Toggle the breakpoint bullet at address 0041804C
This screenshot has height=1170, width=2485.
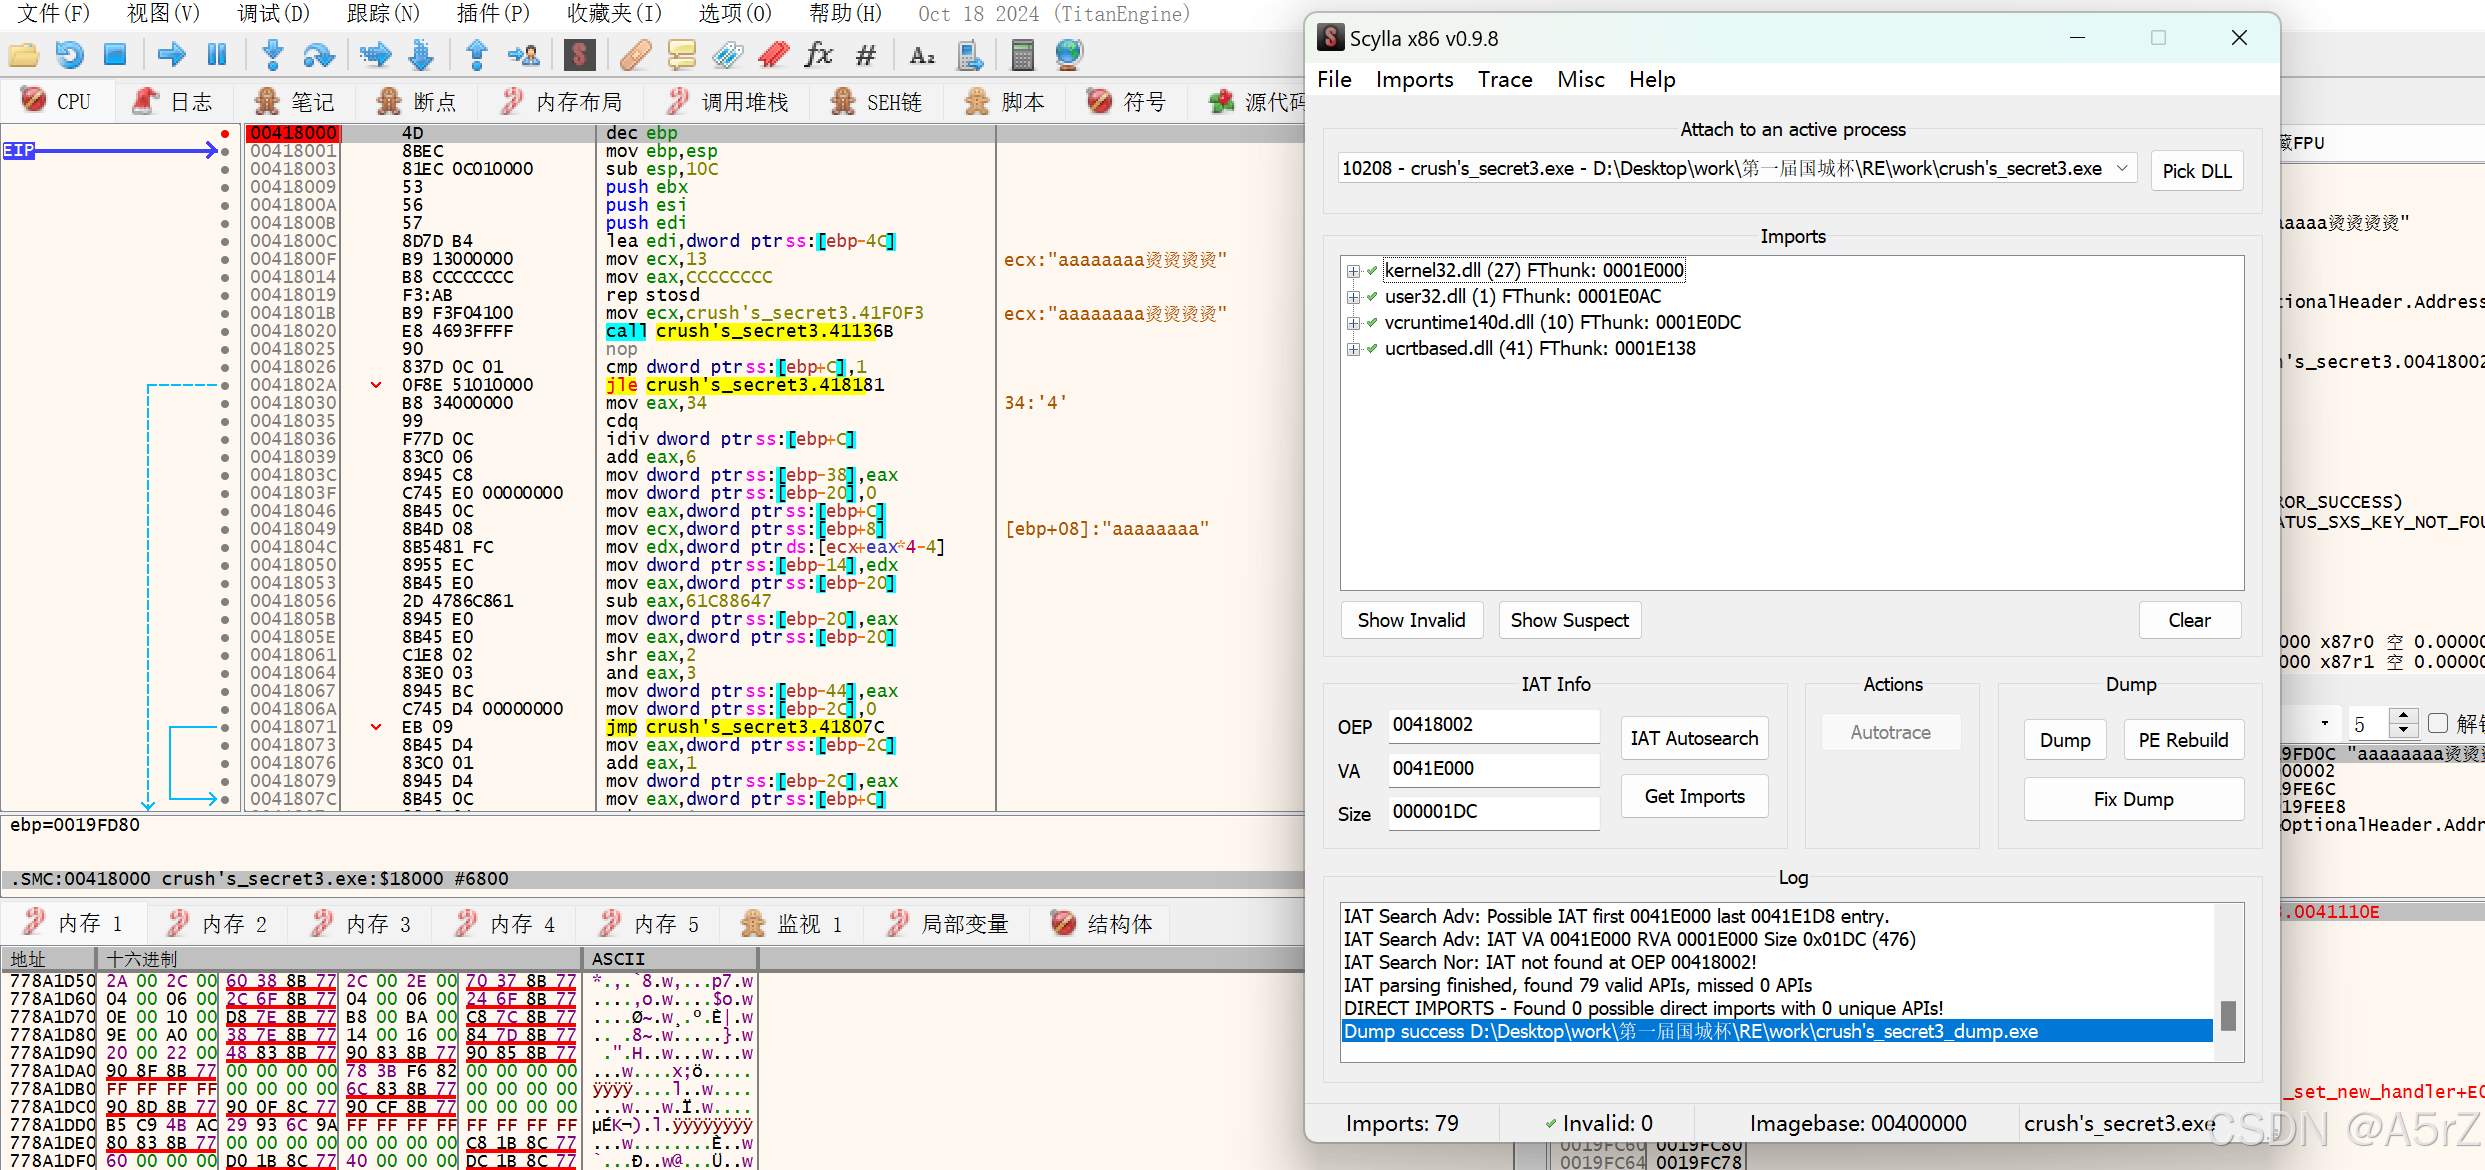coord(225,547)
